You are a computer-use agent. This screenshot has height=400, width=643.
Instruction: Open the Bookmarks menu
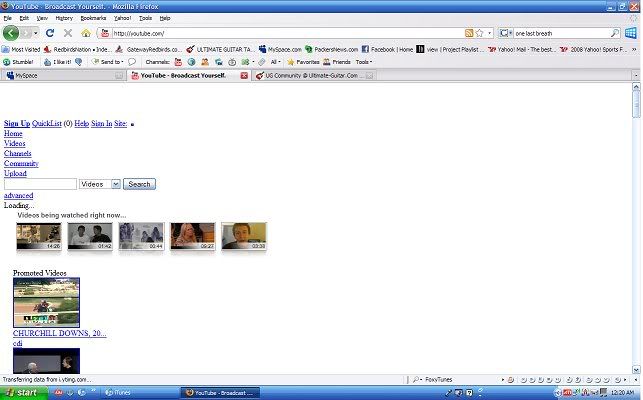[x=93, y=18]
